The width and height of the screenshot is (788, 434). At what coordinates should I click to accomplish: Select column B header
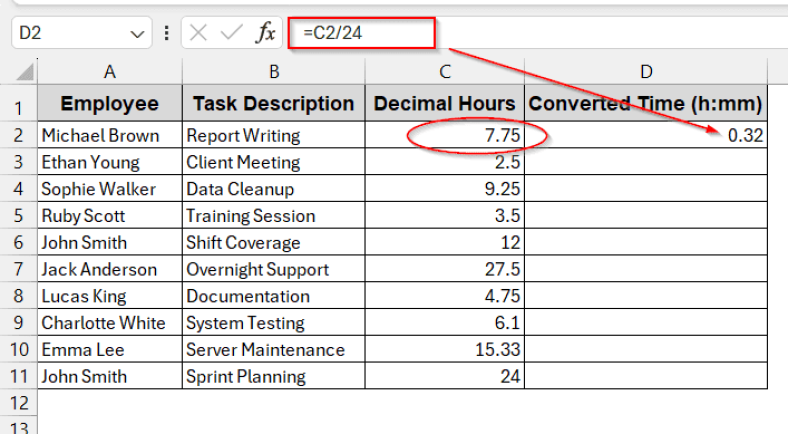[274, 72]
